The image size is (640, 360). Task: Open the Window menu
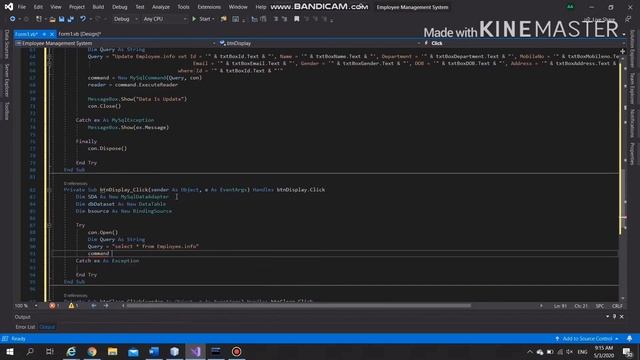tap(238, 7)
